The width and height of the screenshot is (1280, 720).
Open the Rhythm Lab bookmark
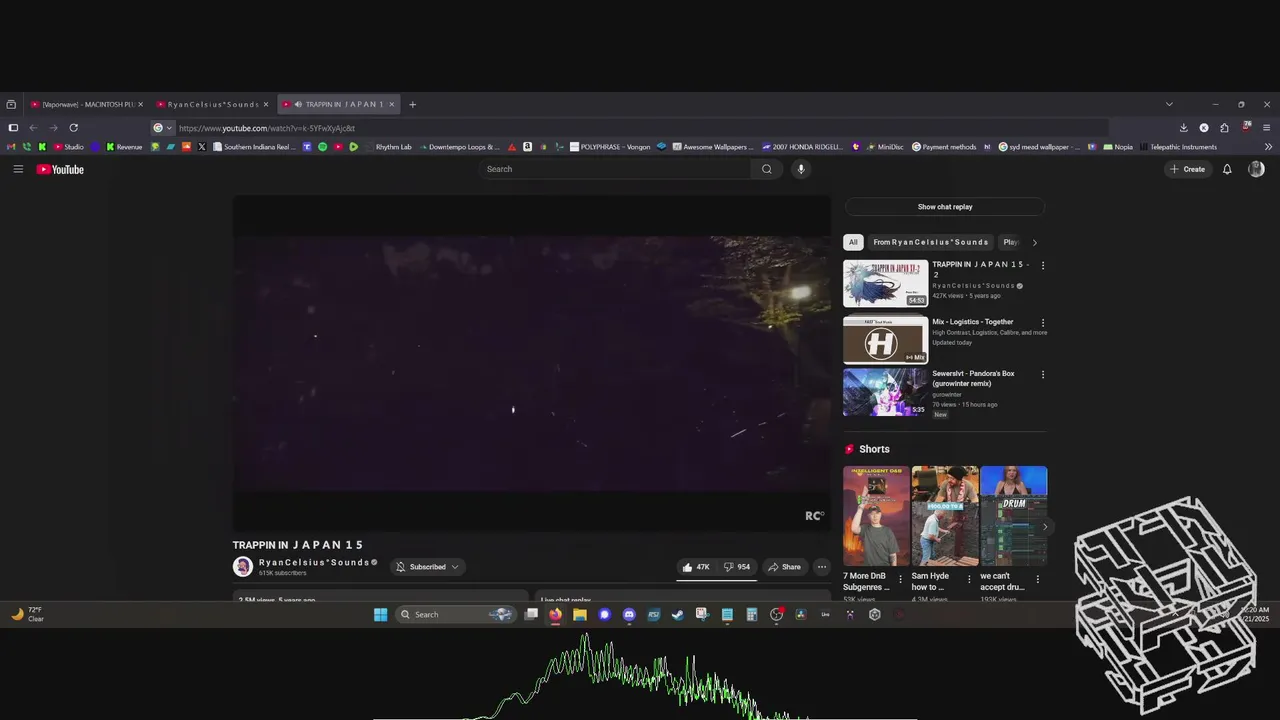pyautogui.click(x=387, y=147)
